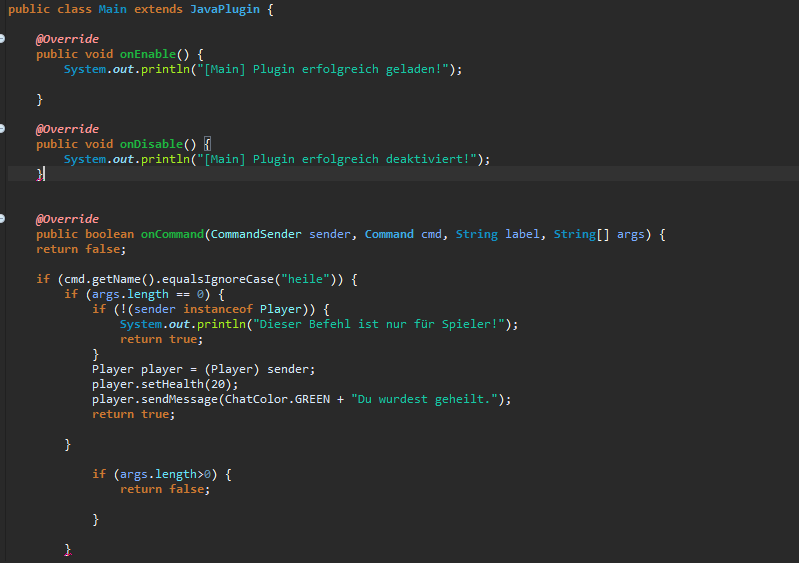Click cmd.getName() in the if statement

(109, 279)
